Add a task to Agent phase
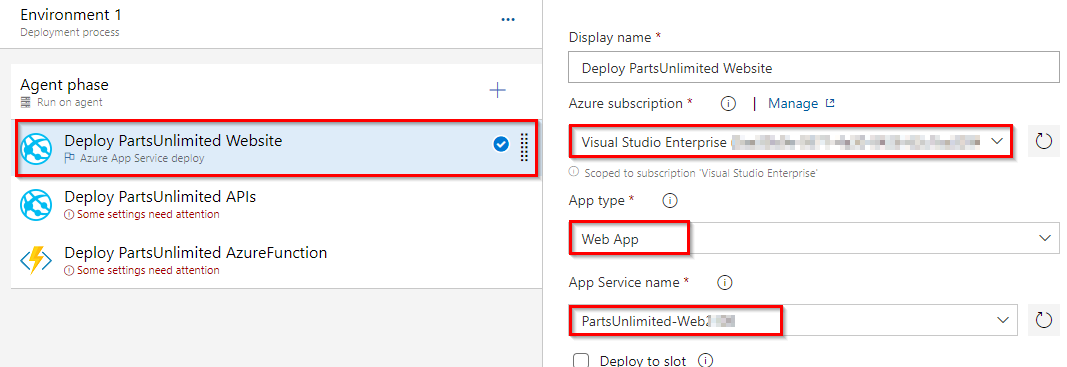 [497, 90]
